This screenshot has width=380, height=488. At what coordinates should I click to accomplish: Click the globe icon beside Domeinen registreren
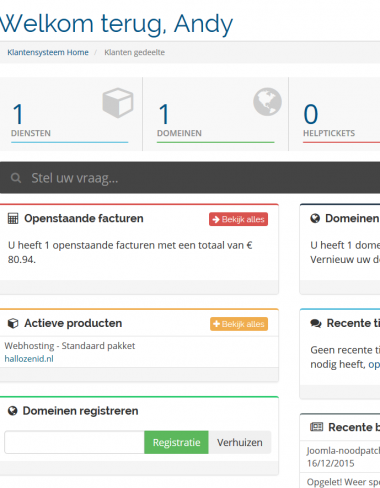click(x=13, y=411)
